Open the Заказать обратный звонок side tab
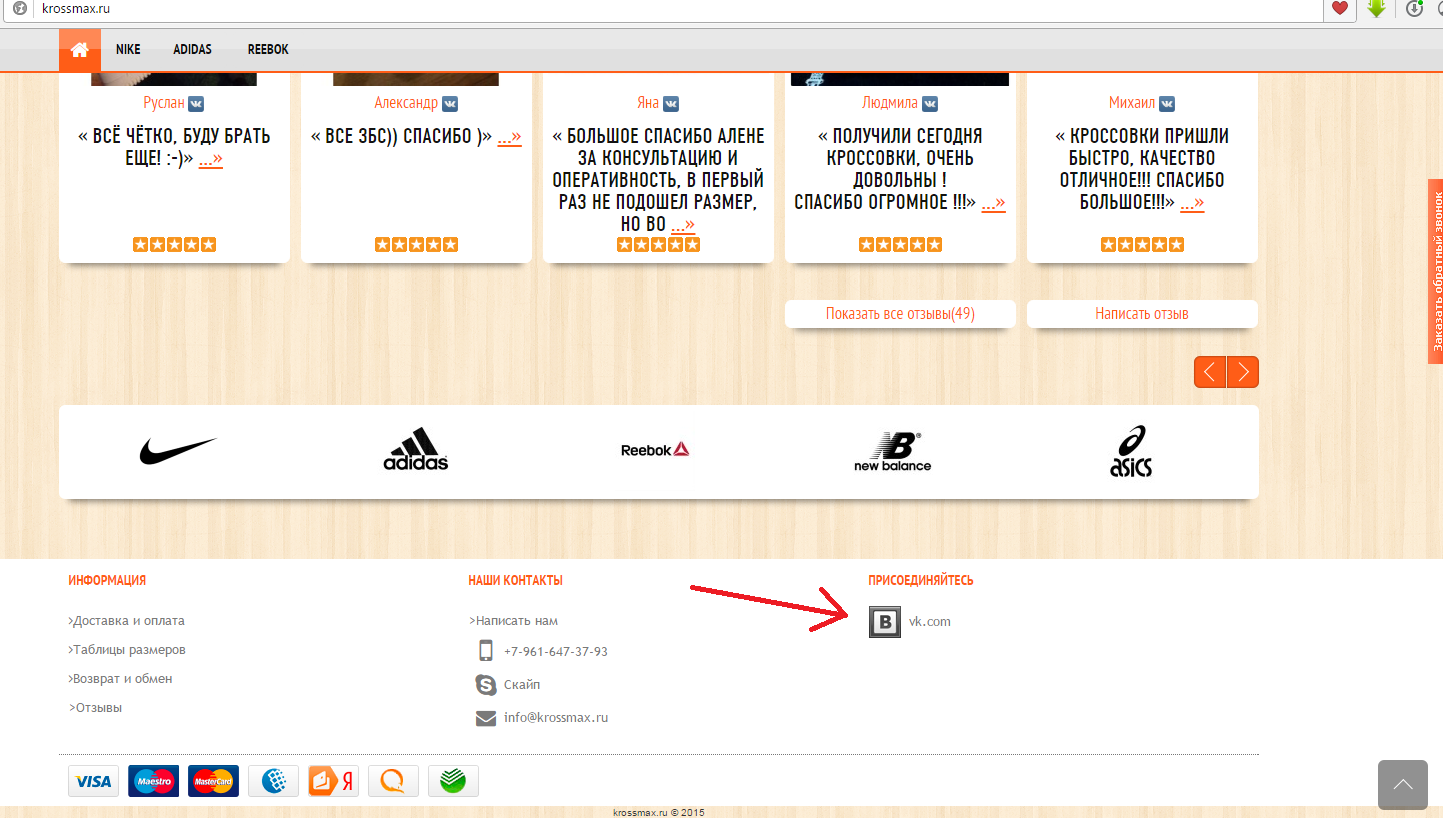Image resolution: width=1443 pixels, height=818 pixels. (1435, 271)
